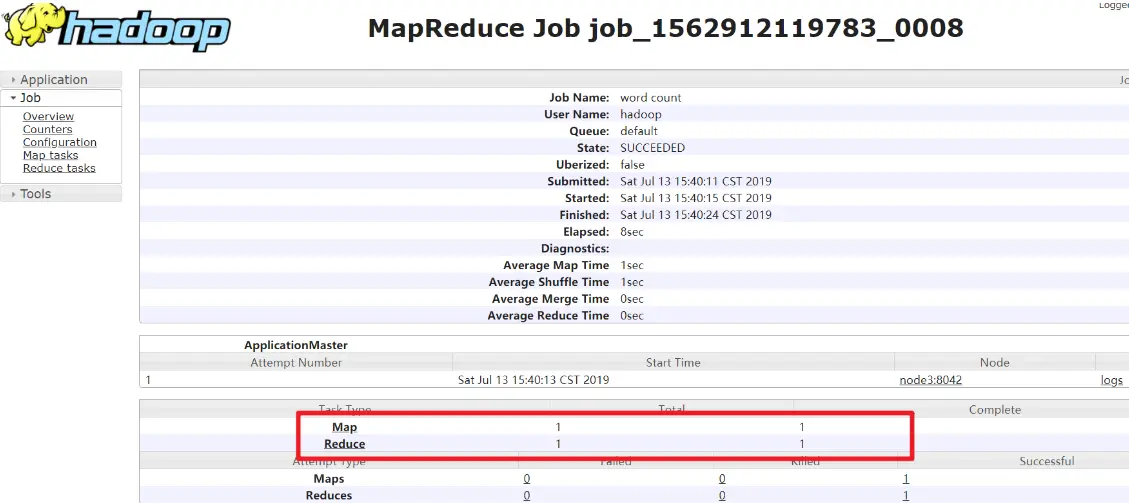This screenshot has height=503, width=1129.
Task: Click the Diagnostics field label
Action: pyautogui.click(x=575, y=249)
